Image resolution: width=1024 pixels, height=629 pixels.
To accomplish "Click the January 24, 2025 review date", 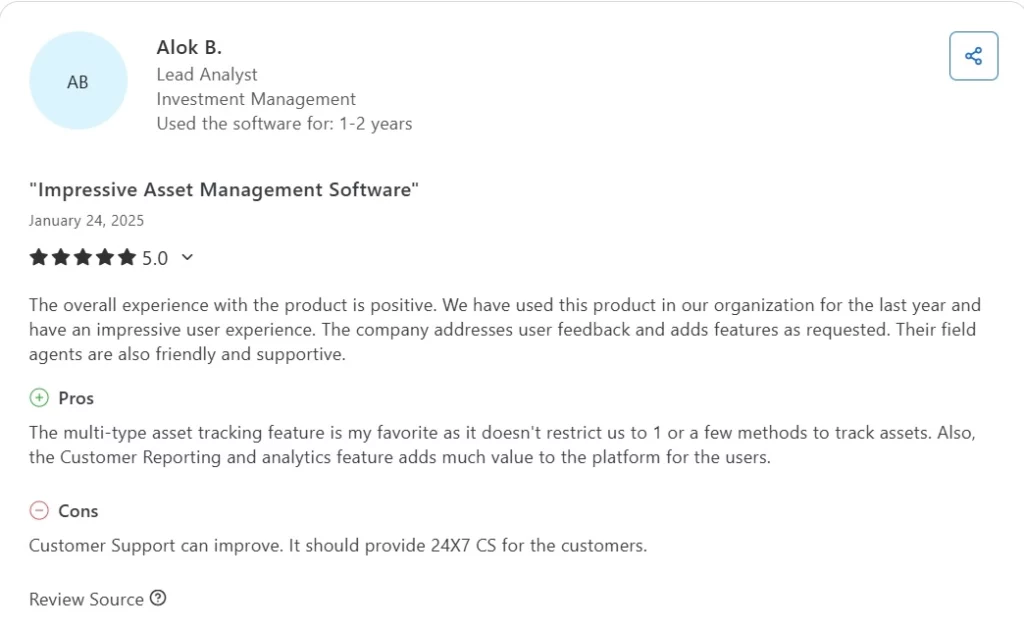I will (x=86, y=220).
